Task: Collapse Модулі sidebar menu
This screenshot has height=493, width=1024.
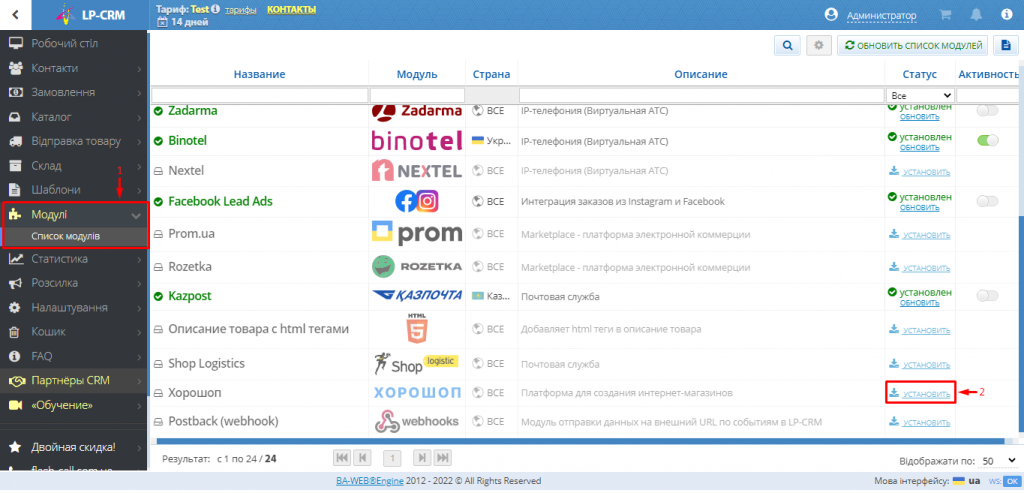Action: coord(74,214)
